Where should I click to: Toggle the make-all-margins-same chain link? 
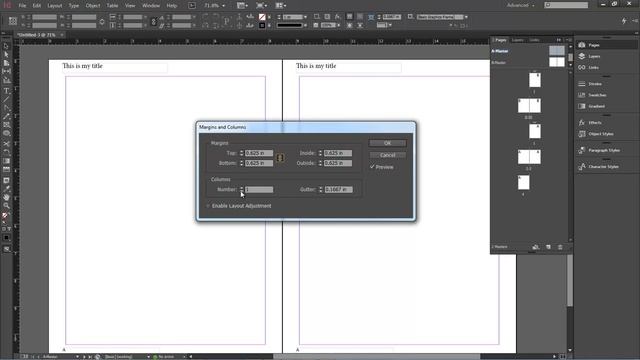click(x=280, y=158)
